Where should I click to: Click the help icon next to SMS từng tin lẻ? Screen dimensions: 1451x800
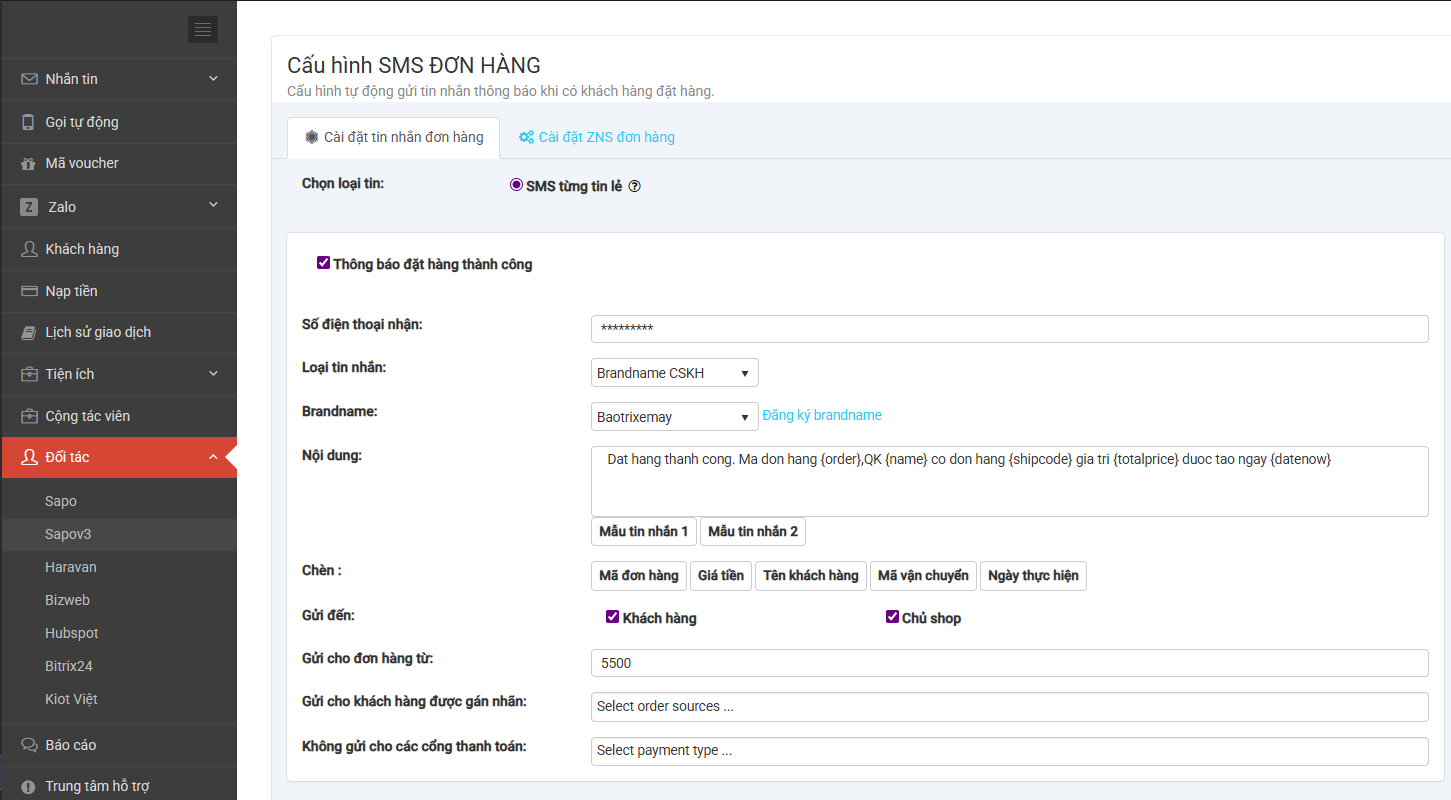click(x=634, y=186)
